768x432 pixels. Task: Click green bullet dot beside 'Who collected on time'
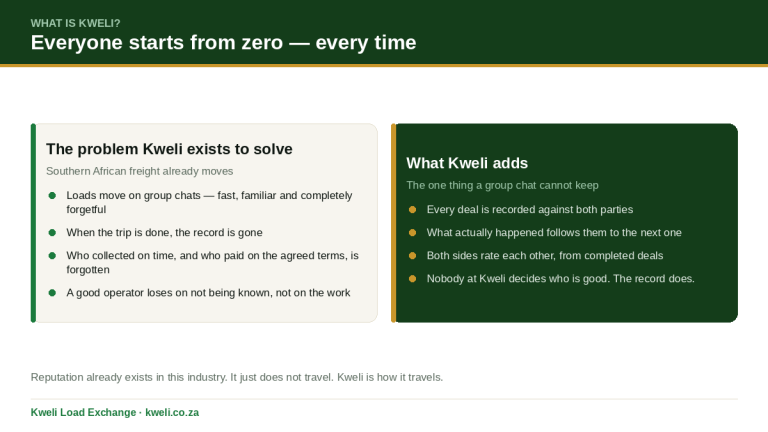(x=52, y=256)
